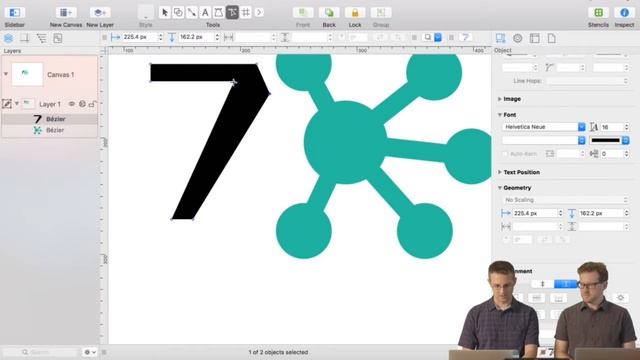Edit the Y position field in top bar

click(x=196, y=37)
